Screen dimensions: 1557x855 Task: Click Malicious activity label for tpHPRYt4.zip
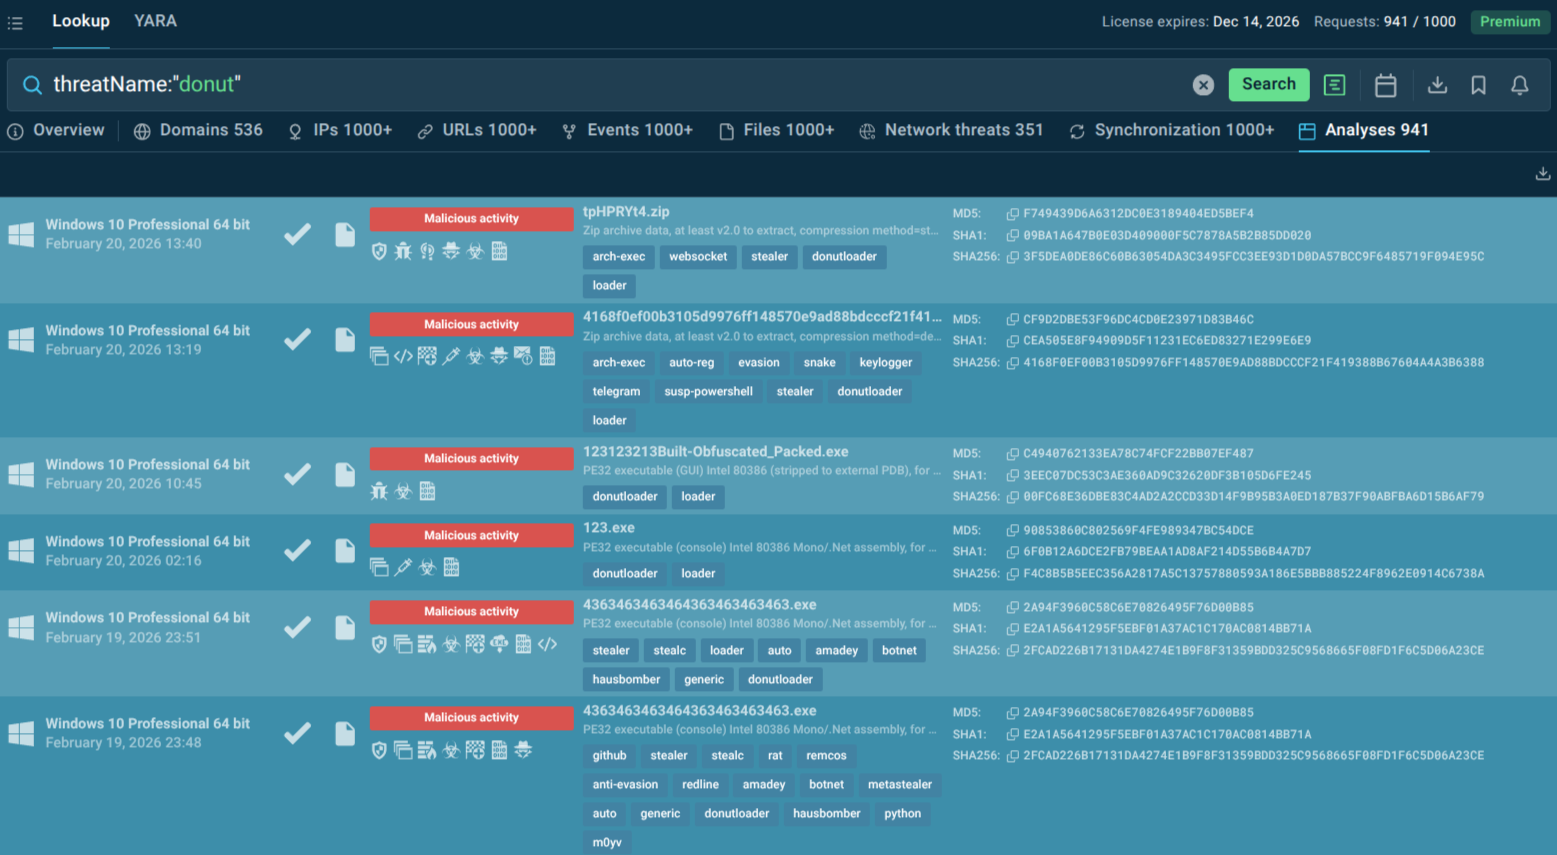click(x=471, y=219)
